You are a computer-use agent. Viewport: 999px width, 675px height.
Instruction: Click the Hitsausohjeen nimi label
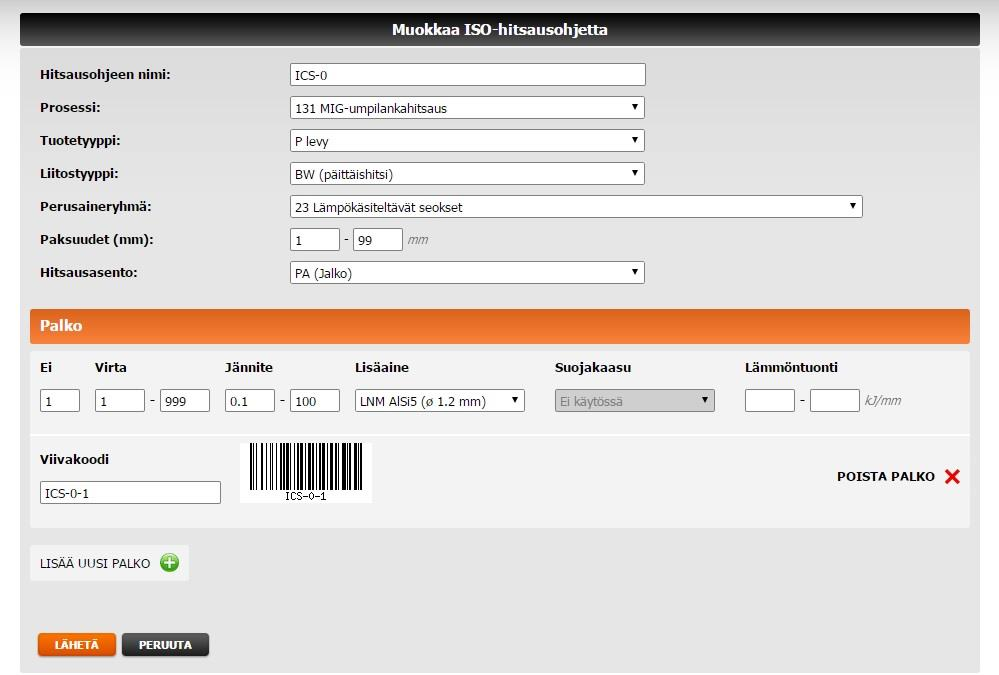coord(105,75)
